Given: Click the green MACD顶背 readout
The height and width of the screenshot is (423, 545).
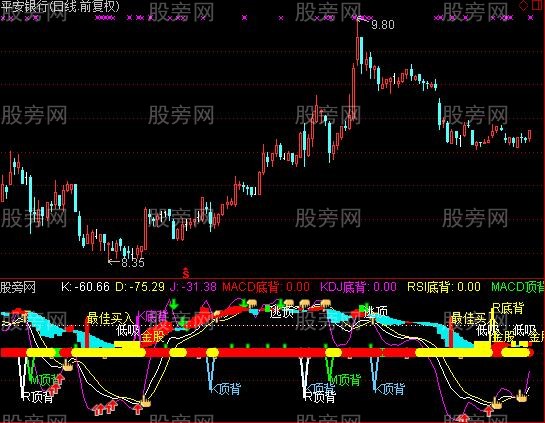Looking at the screenshot, I should pyautogui.click(x=518, y=287).
